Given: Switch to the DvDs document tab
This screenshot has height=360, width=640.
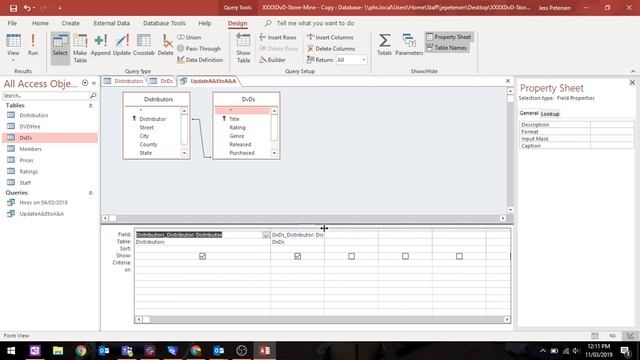Looking at the screenshot, I should click(x=162, y=81).
